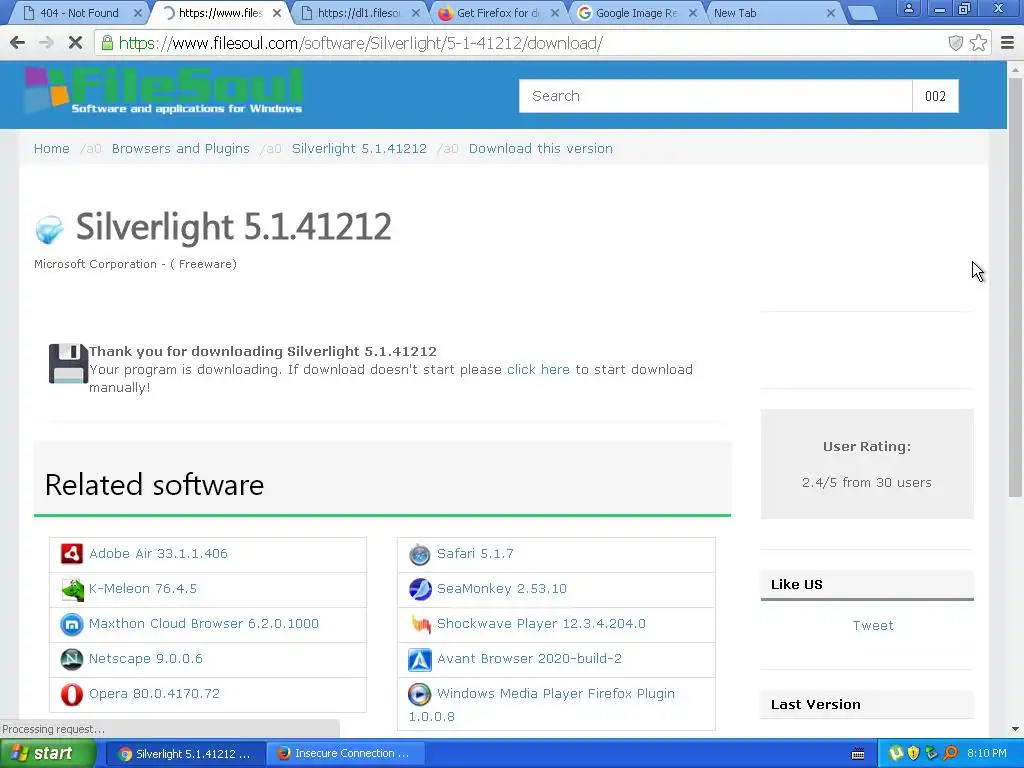Click the 'User Rating:' heading text
This screenshot has height=768, width=1024.
pos(867,447)
